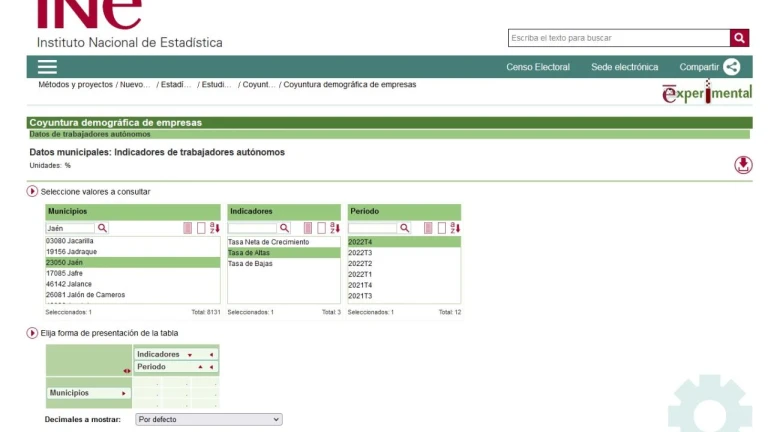Viewport: 768px width, 432px height.
Task: Click the site search text field
Action: [618, 38]
